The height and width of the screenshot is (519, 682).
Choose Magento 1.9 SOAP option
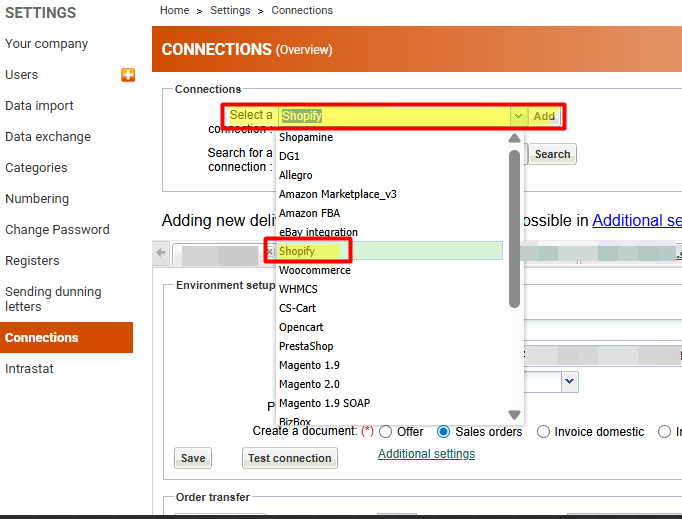391,403
